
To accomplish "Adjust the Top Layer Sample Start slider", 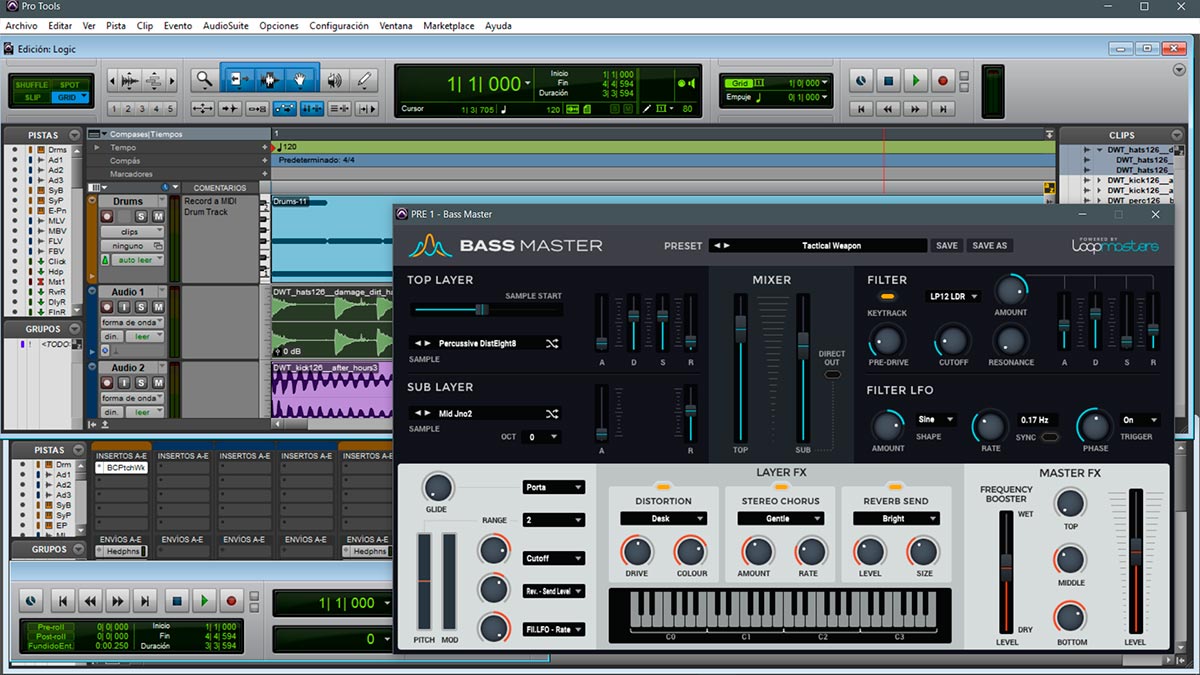I will [x=483, y=310].
